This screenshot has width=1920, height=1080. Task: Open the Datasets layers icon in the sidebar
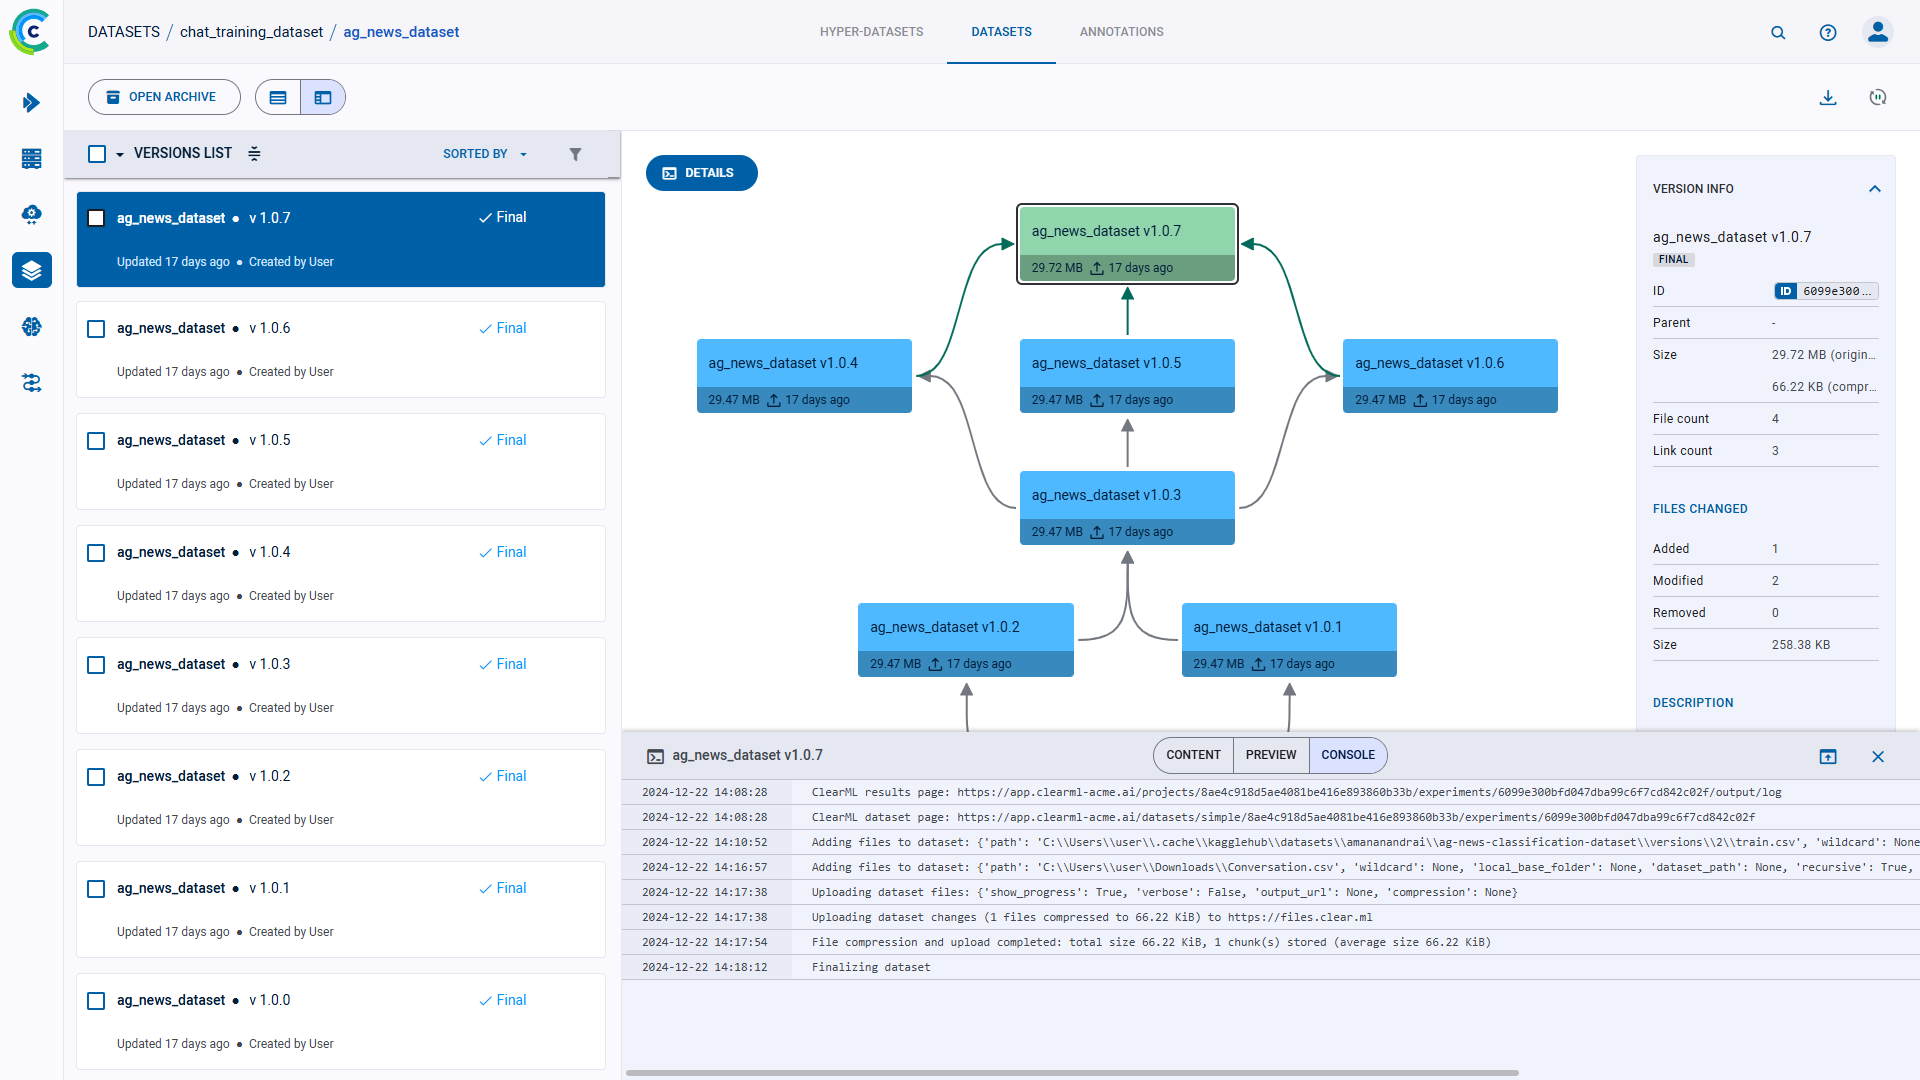click(x=32, y=270)
